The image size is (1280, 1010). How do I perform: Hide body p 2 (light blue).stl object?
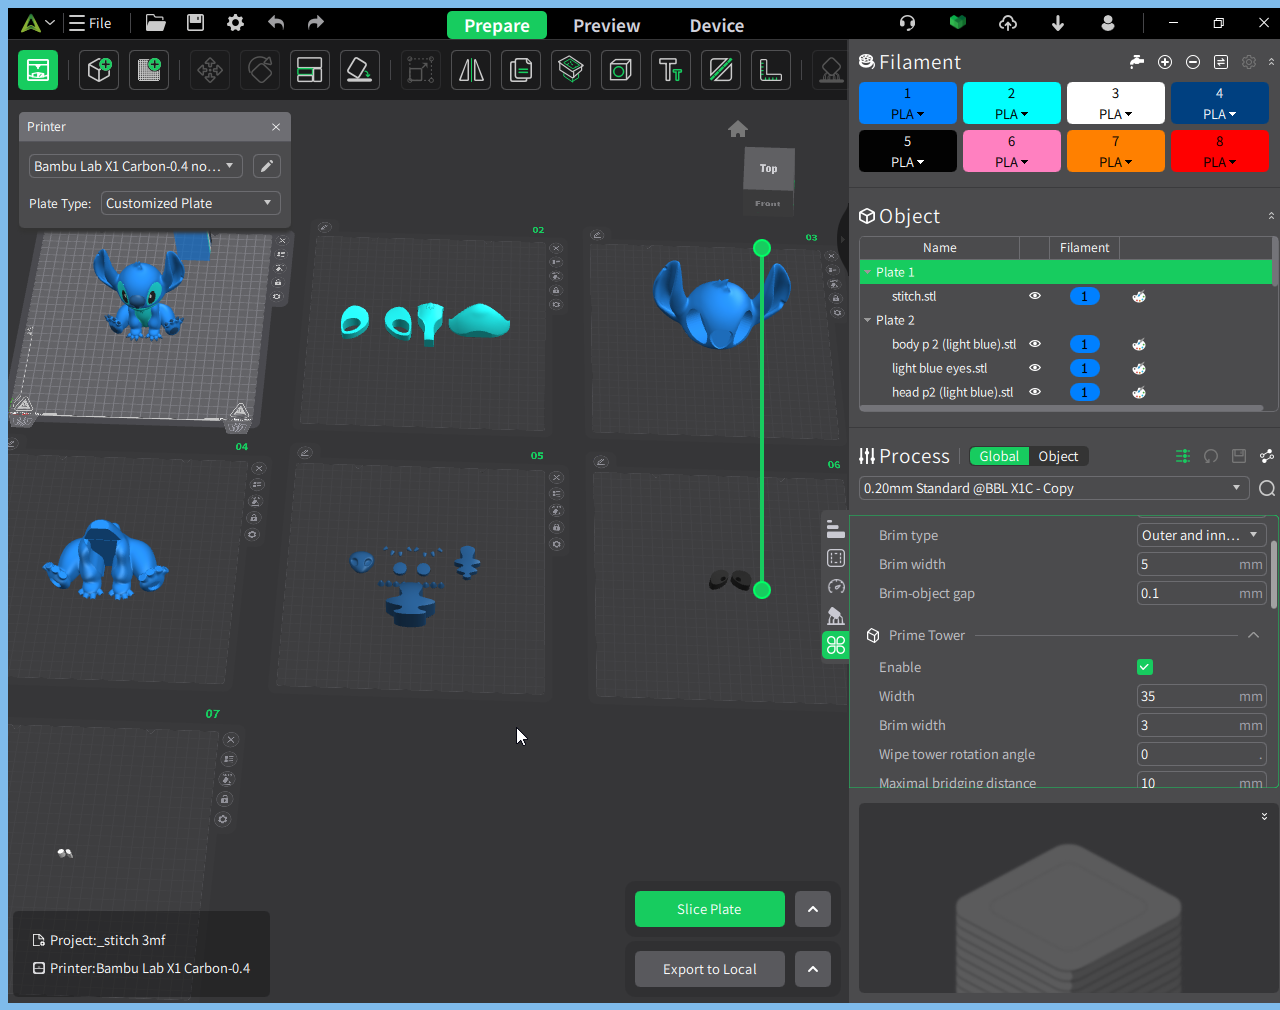(1035, 345)
